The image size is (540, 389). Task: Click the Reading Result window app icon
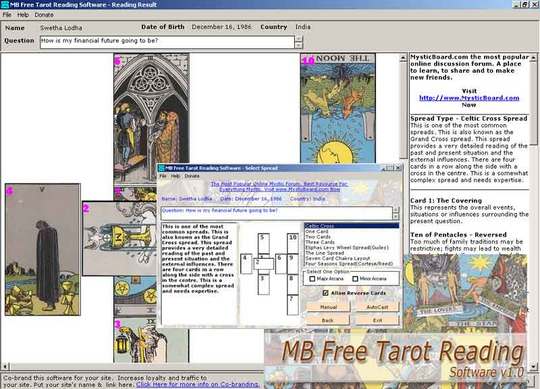point(4,4)
